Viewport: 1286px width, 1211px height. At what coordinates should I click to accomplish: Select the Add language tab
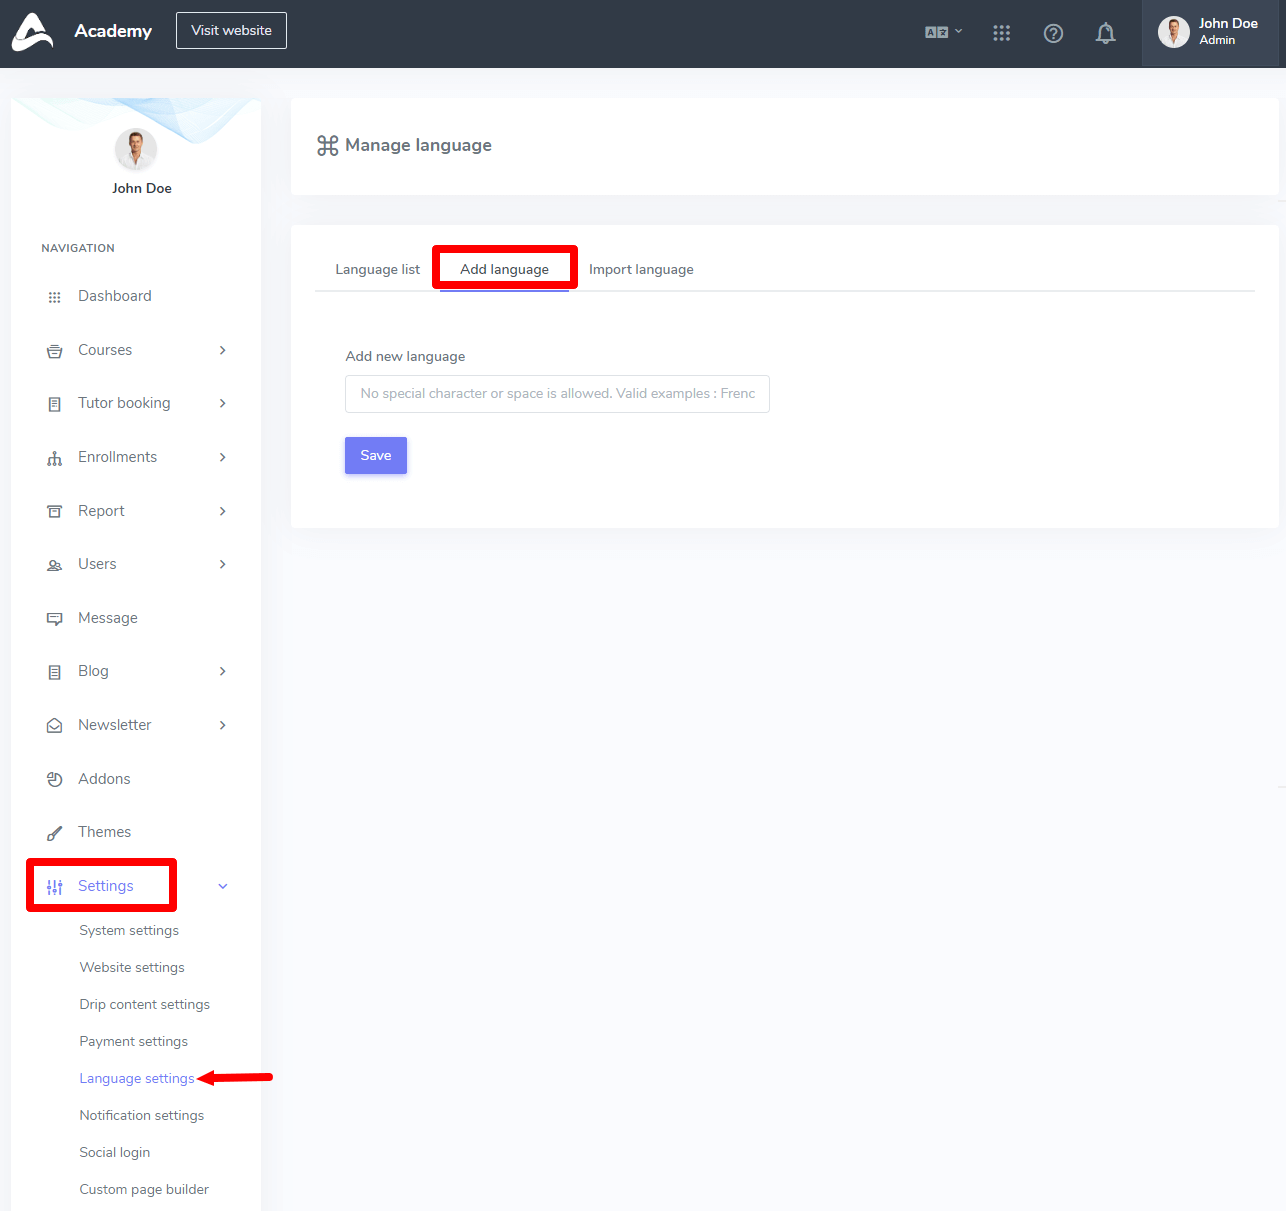(504, 269)
